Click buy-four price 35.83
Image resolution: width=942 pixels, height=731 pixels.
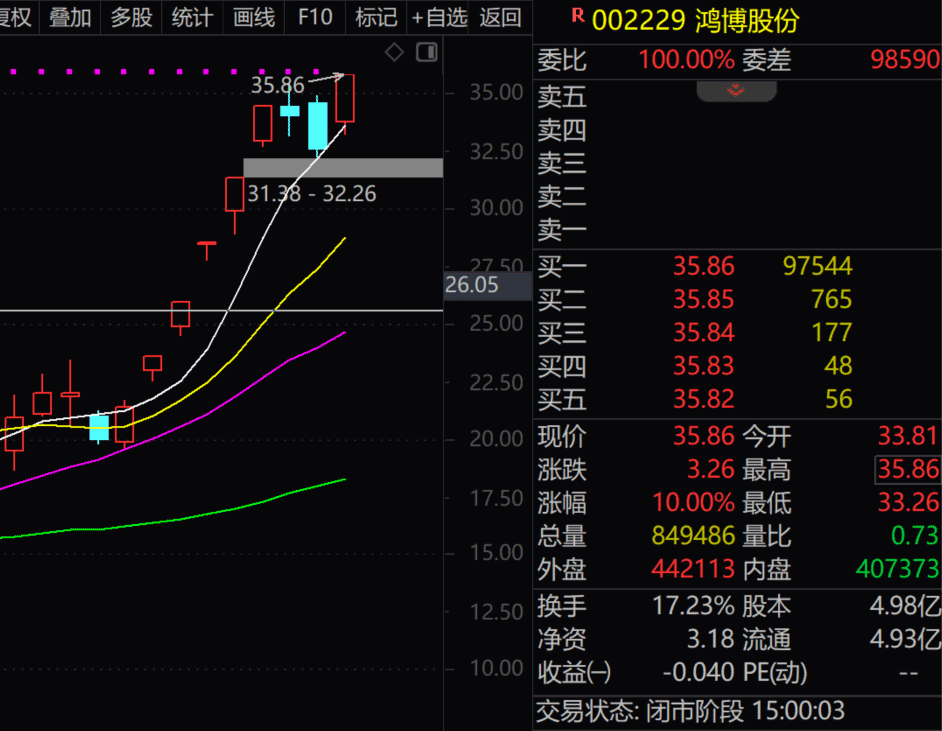click(703, 366)
